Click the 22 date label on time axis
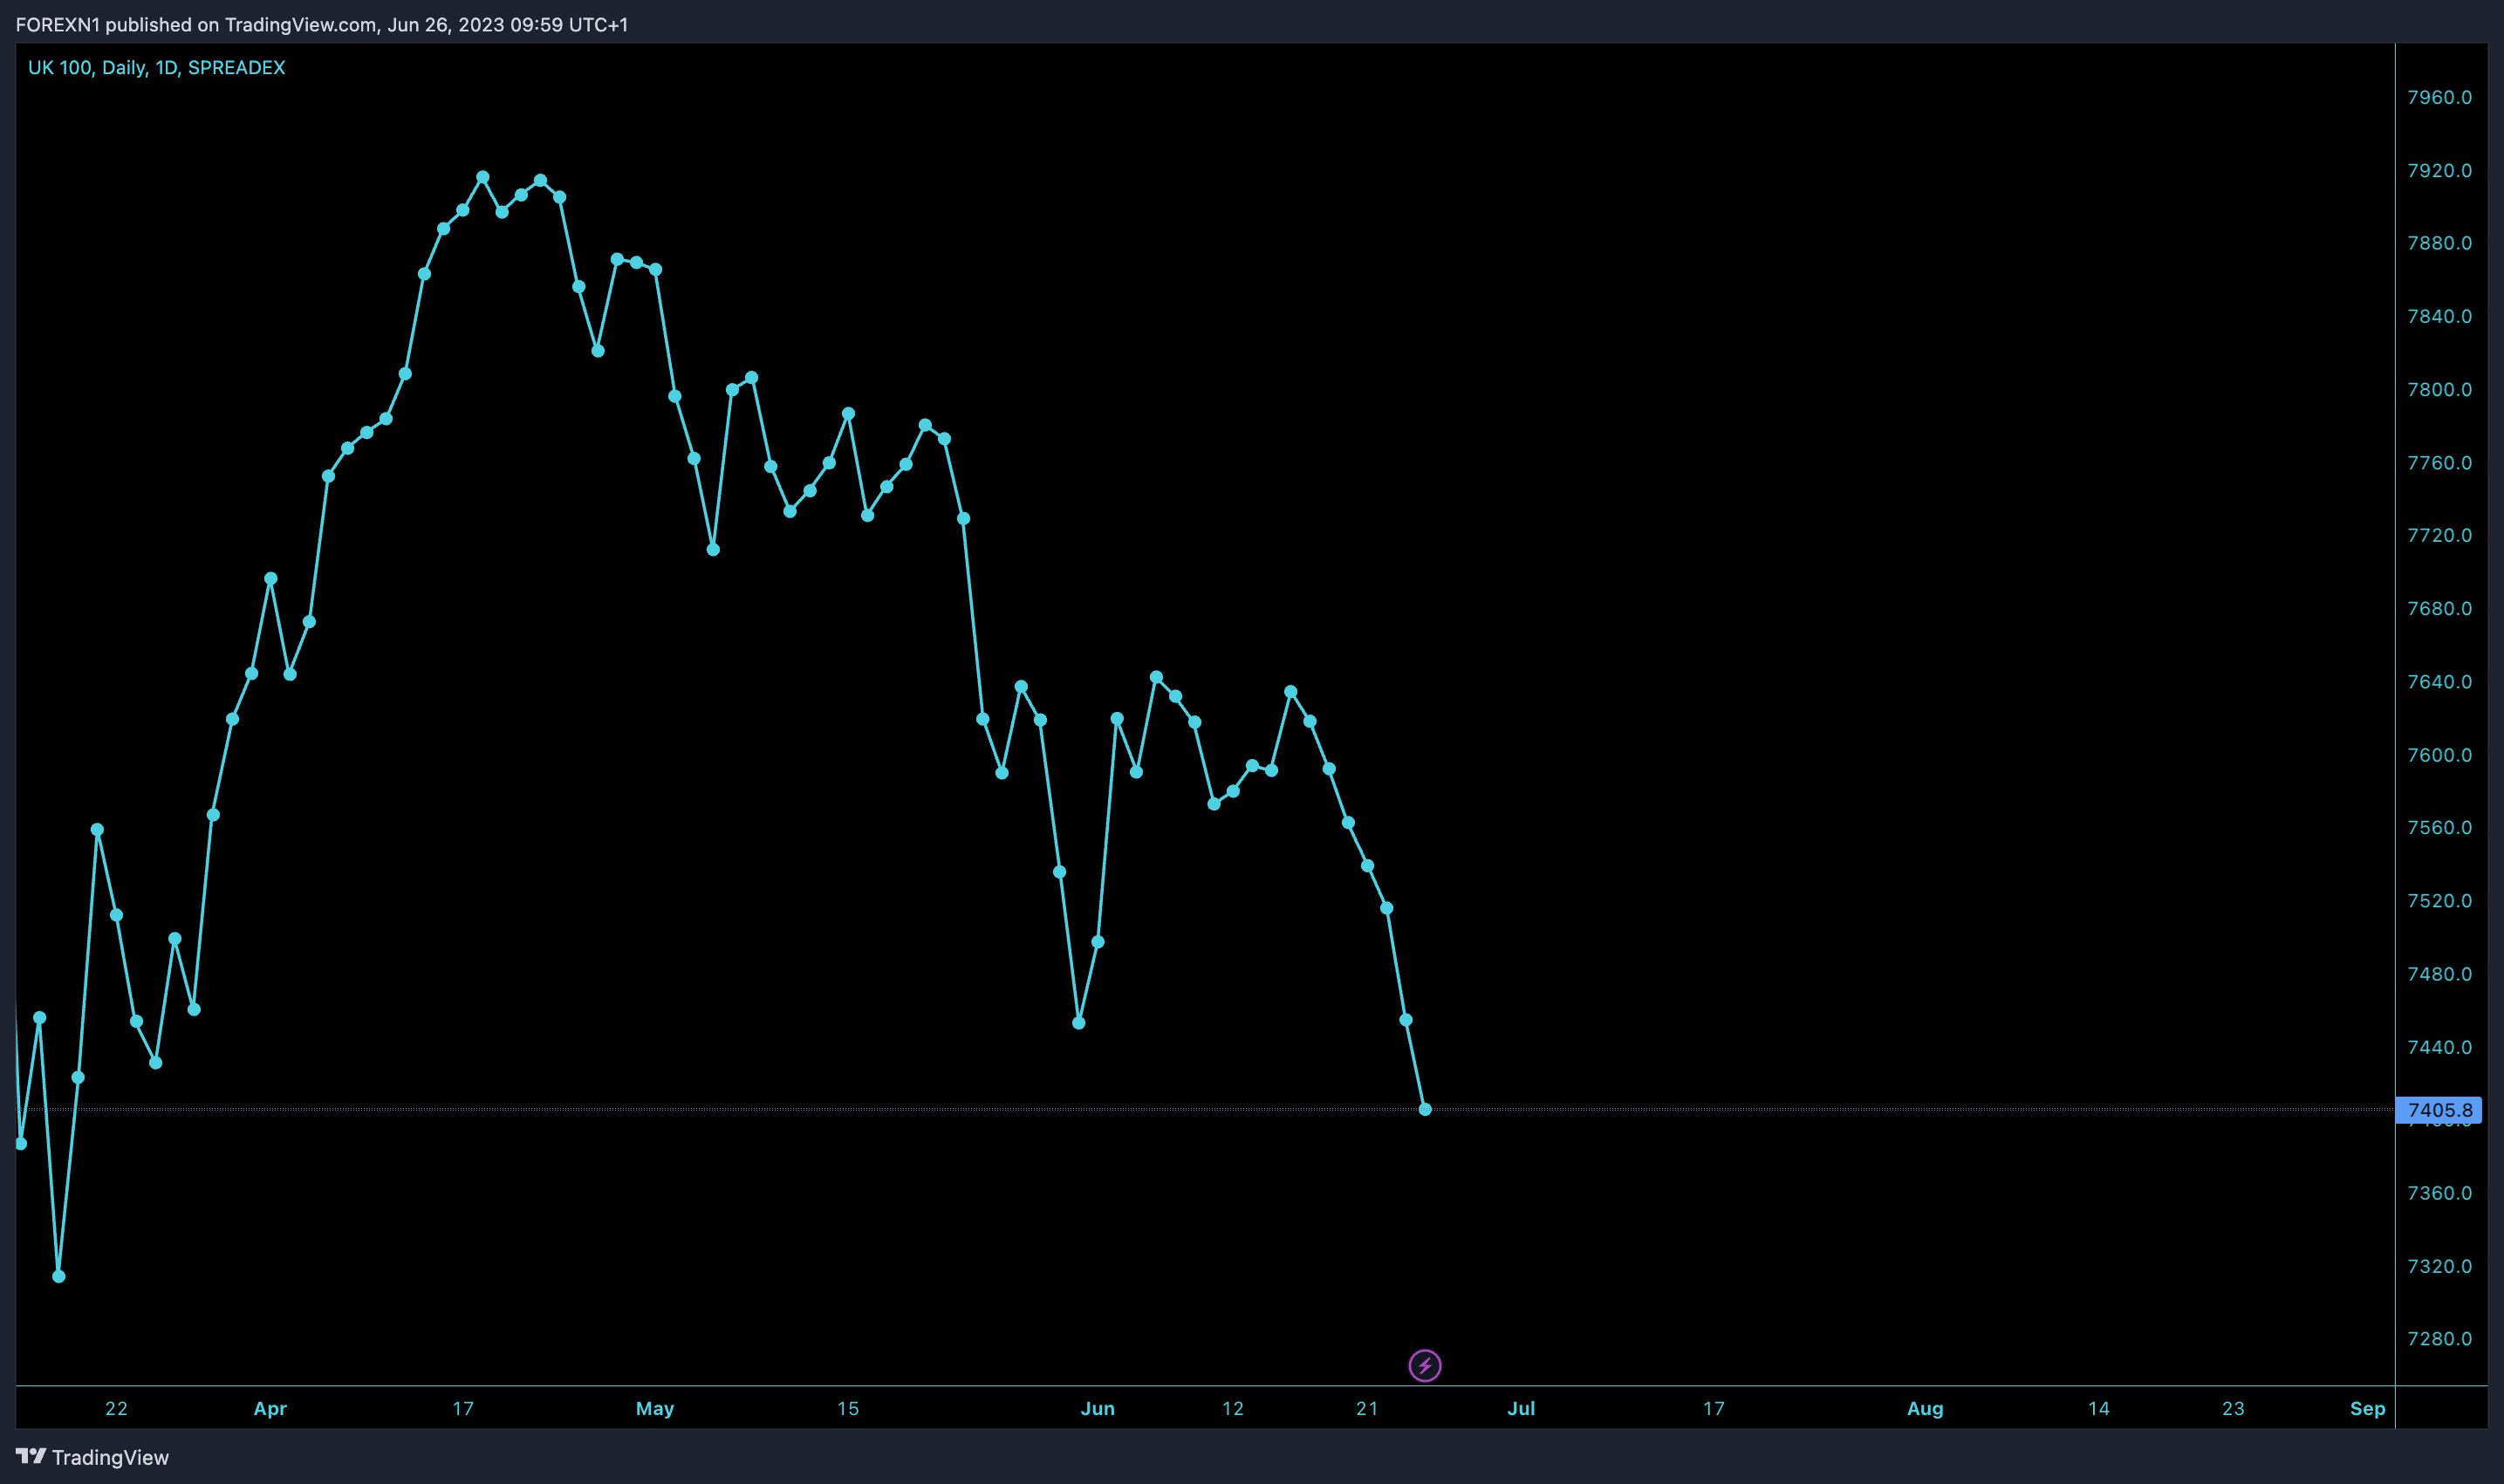Viewport: 2504px width, 1484px height. pos(116,1408)
